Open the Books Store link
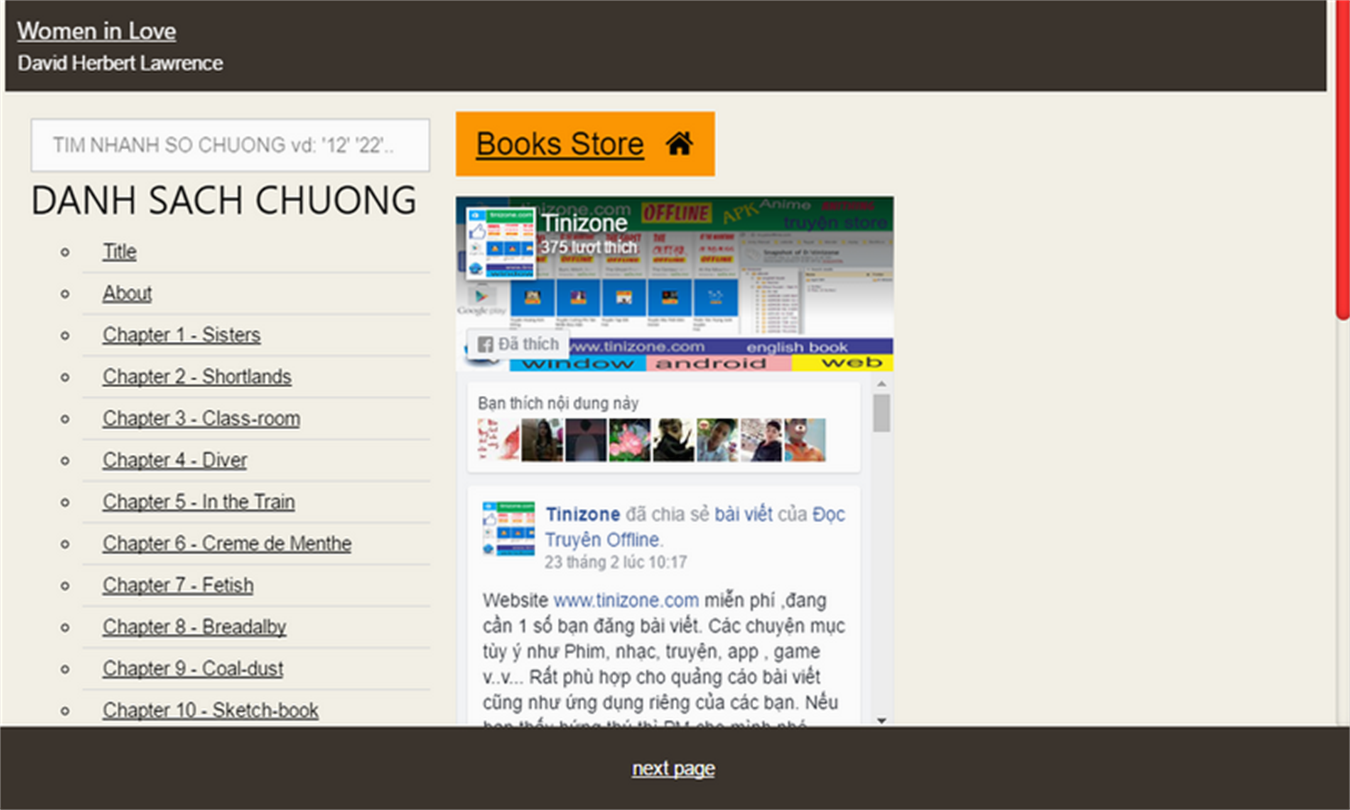The height and width of the screenshot is (810, 1350). (x=560, y=144)
